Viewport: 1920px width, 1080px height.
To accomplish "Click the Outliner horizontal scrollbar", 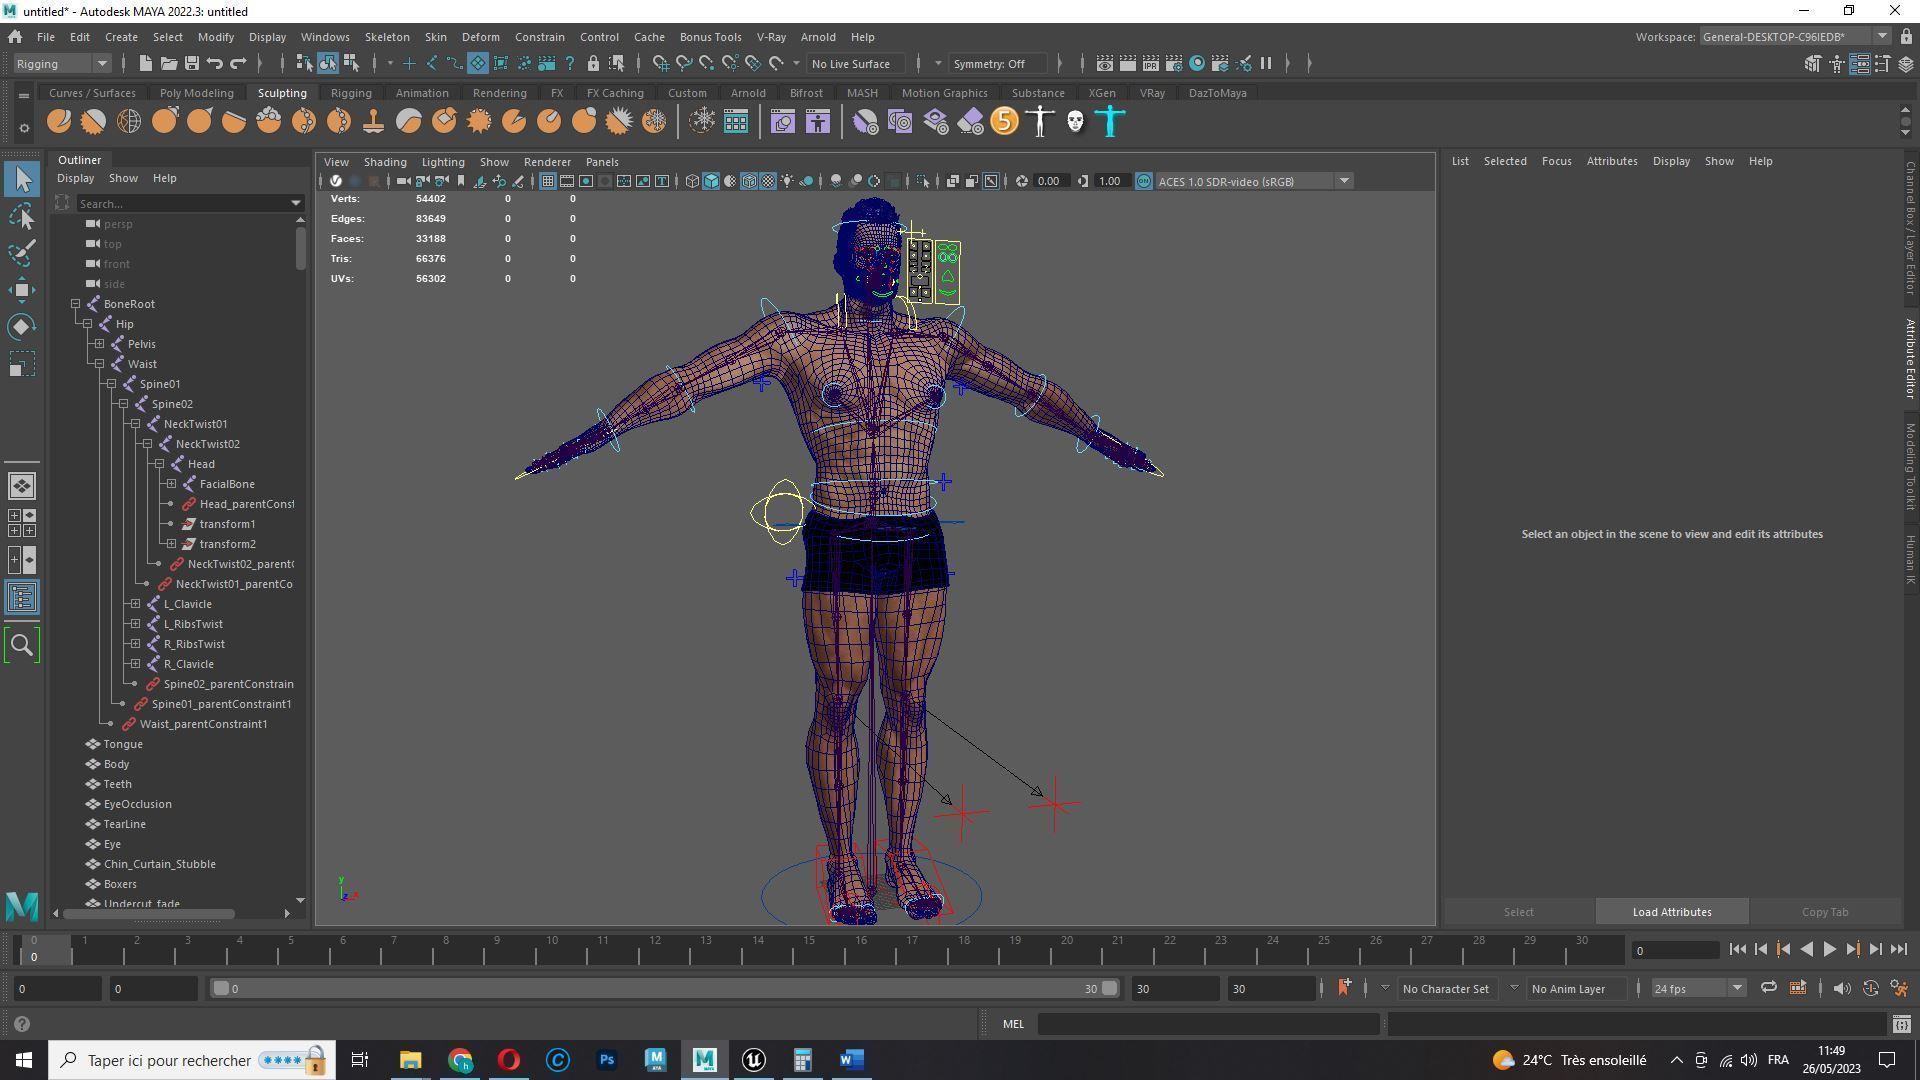I will [x=149, y=914].
